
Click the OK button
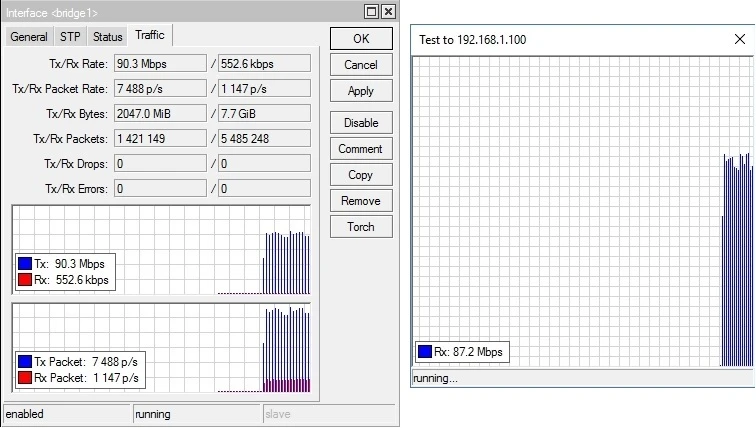click(x=360, y=39)
